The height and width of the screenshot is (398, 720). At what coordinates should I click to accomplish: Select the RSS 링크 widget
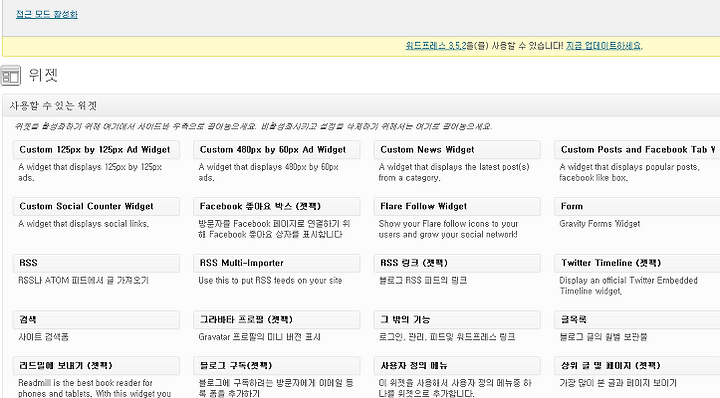(457, 263)
